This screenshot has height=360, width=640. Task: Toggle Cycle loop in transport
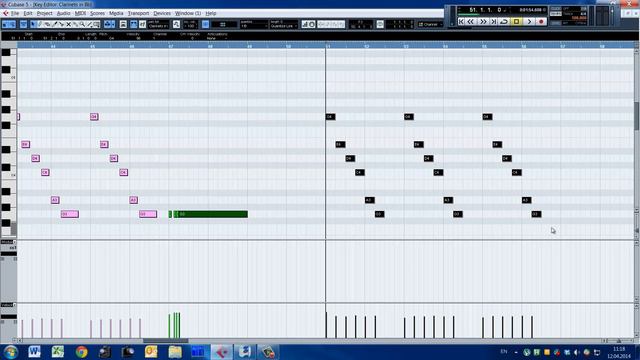tap(504, 21)
